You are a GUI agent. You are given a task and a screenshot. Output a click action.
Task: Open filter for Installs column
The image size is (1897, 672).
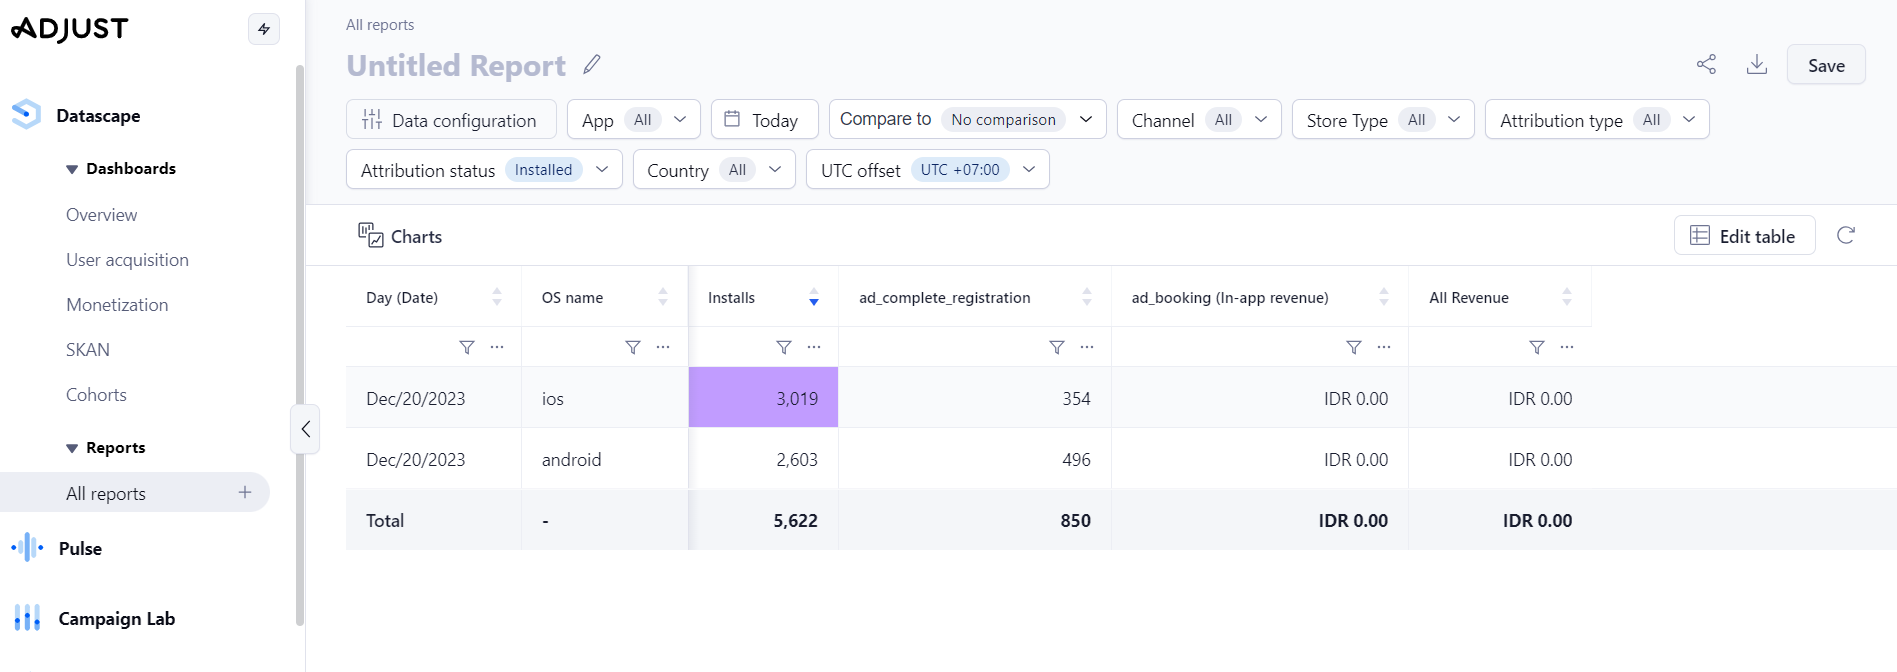pos(784,347)
